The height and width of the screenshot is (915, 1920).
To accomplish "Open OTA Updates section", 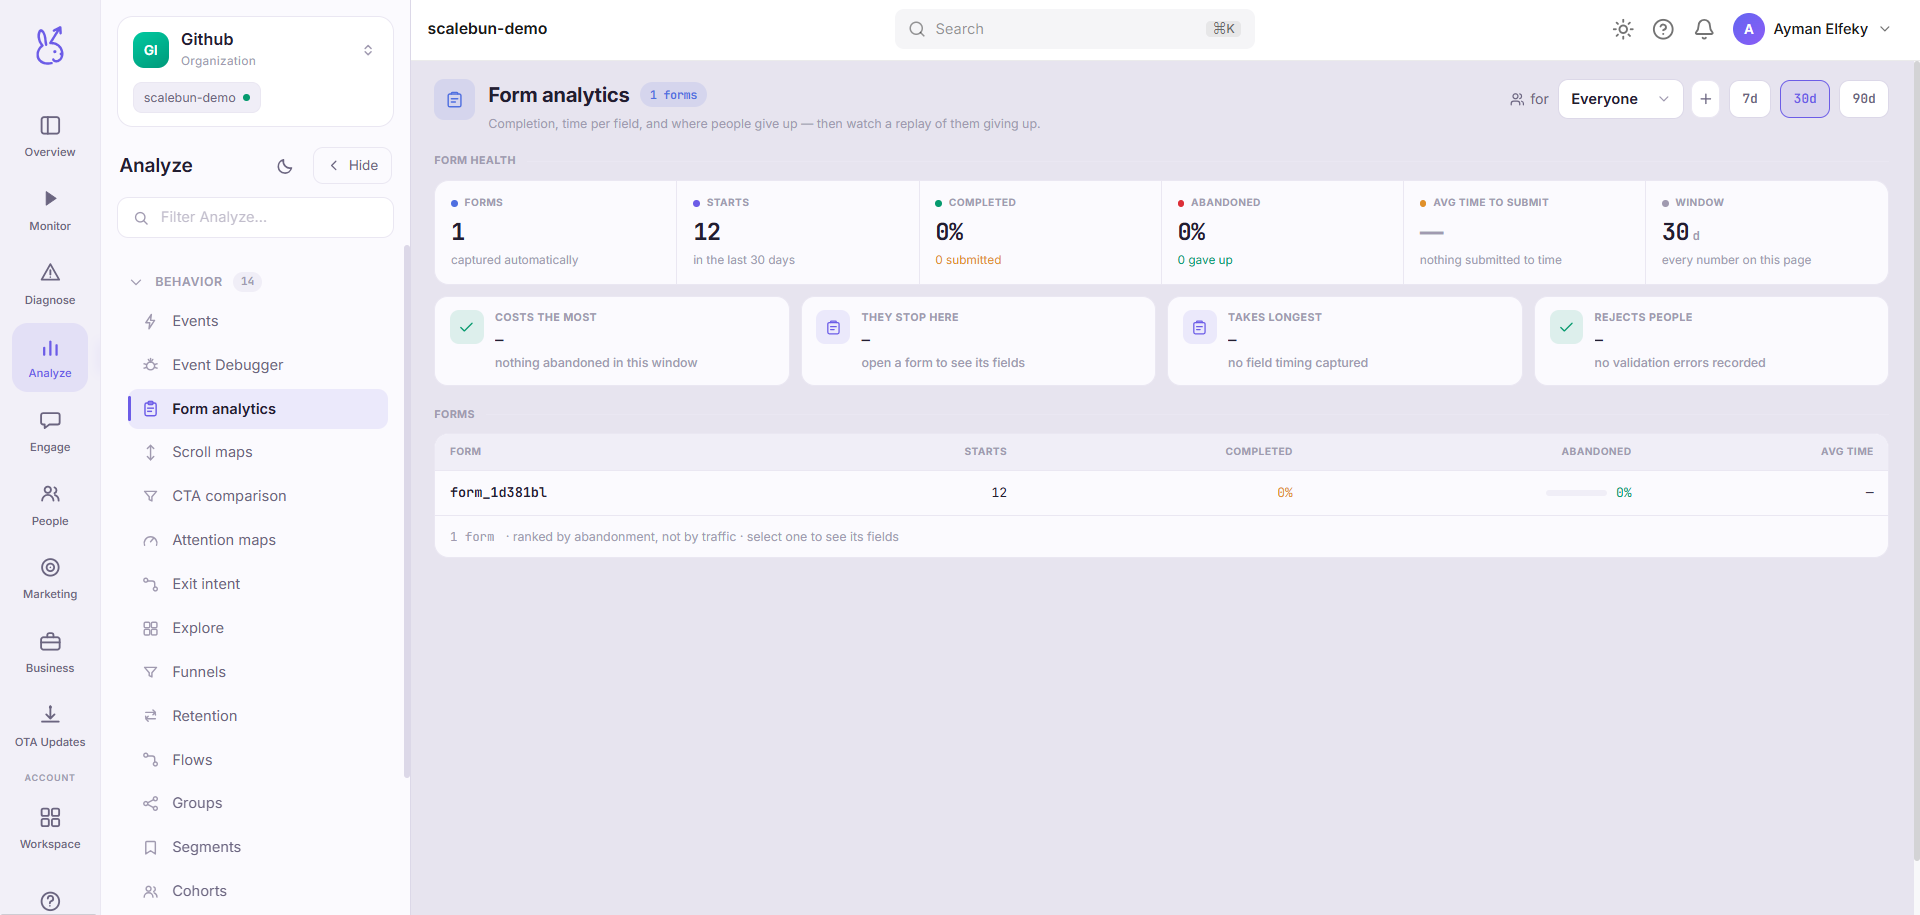I will pos(50,726).
